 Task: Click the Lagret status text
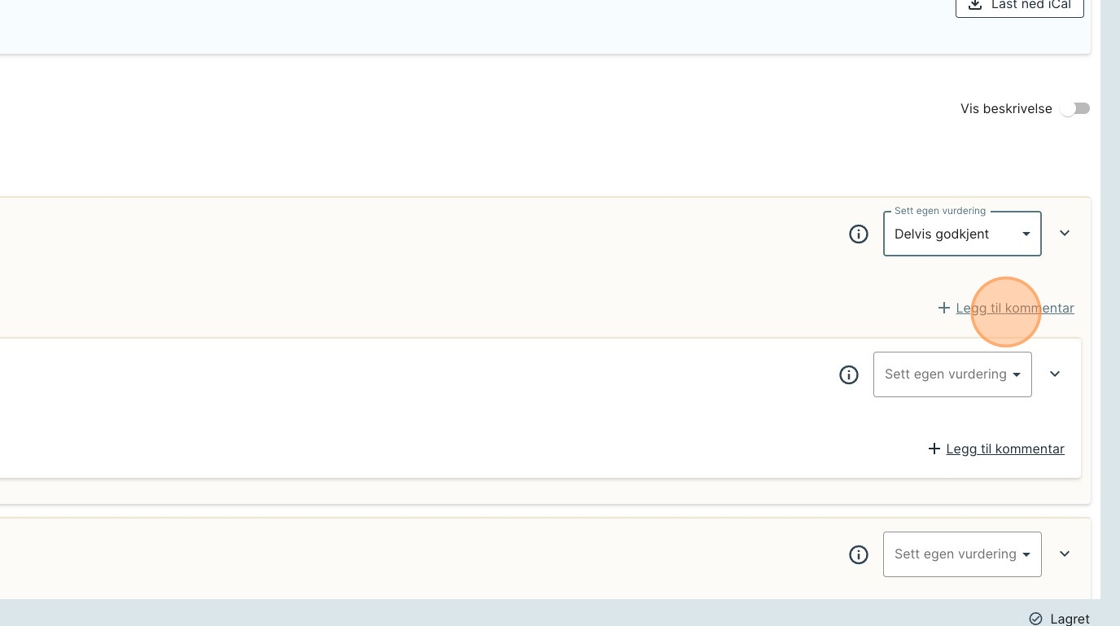pos(1069,619)
